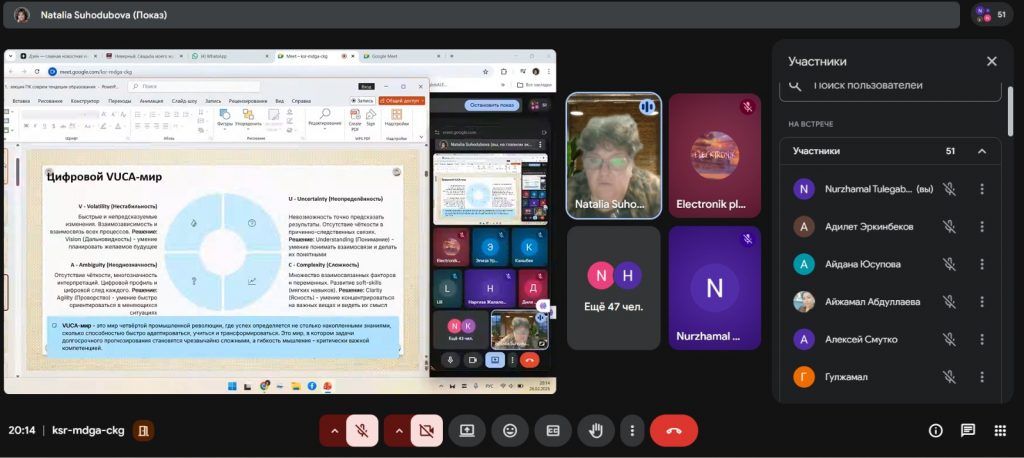1024x458 pixels.
Task: Click the present screen icon
Action: point(467,430)
